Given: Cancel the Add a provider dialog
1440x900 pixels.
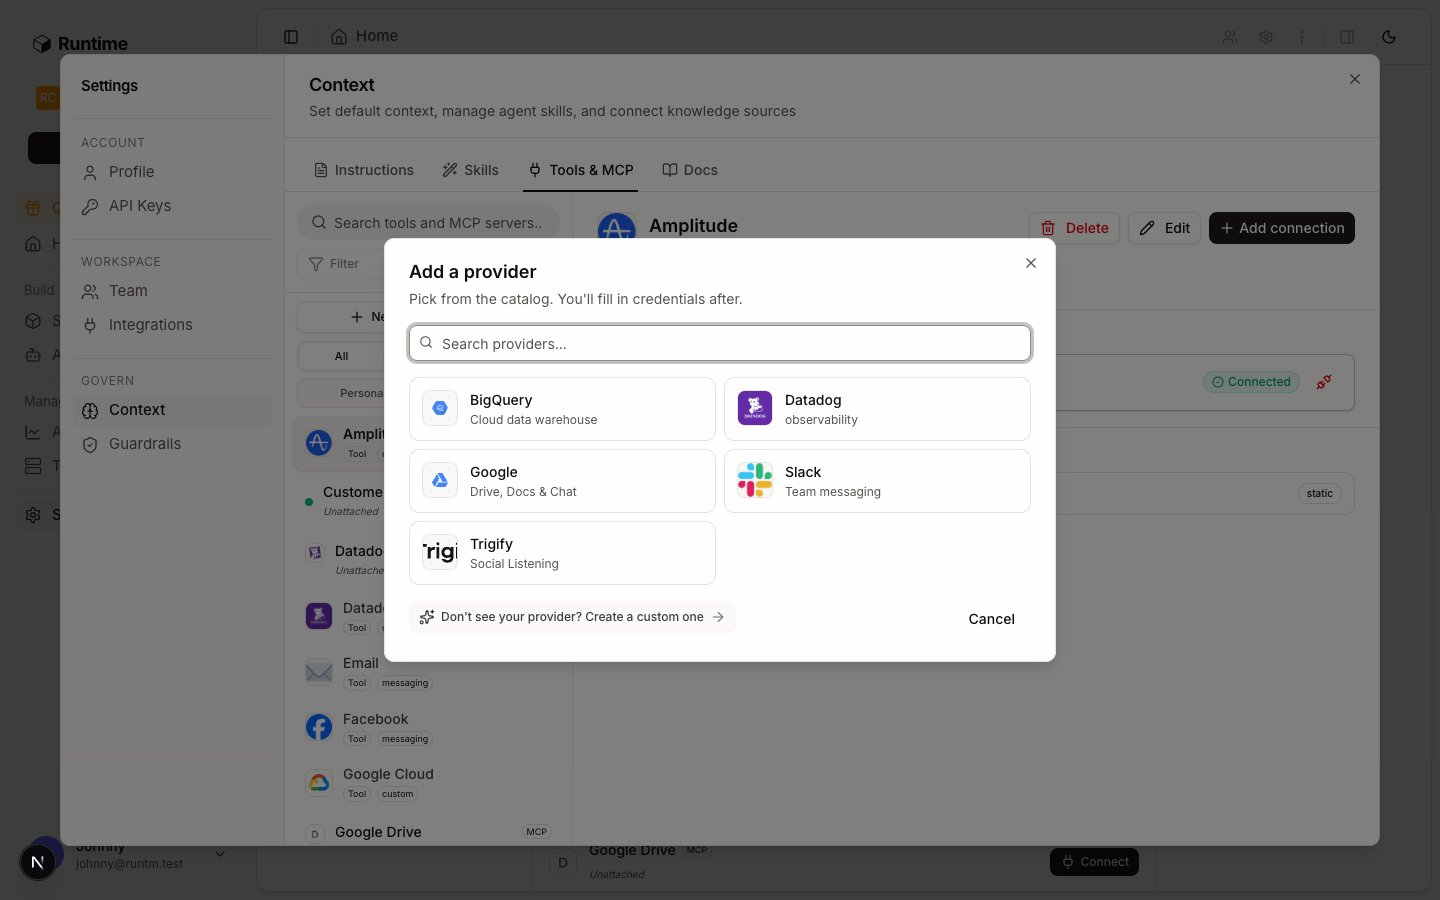Looking at the screenshot, I should 991,619.
